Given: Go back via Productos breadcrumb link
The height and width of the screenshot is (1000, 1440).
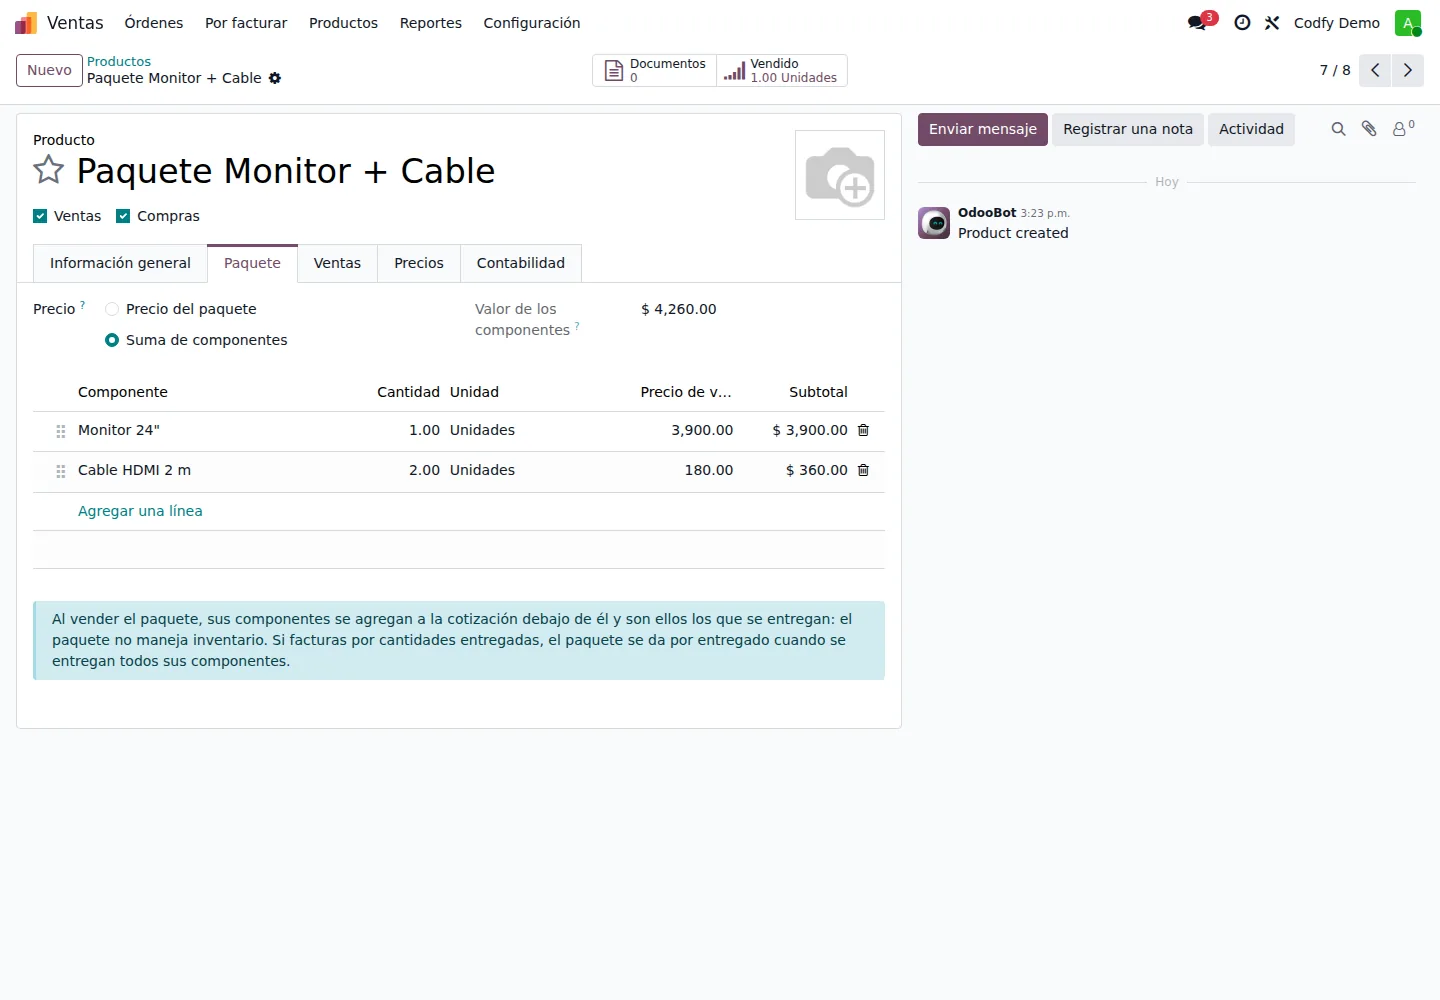Looking at the screenshot, I should [x=119, y=62].
